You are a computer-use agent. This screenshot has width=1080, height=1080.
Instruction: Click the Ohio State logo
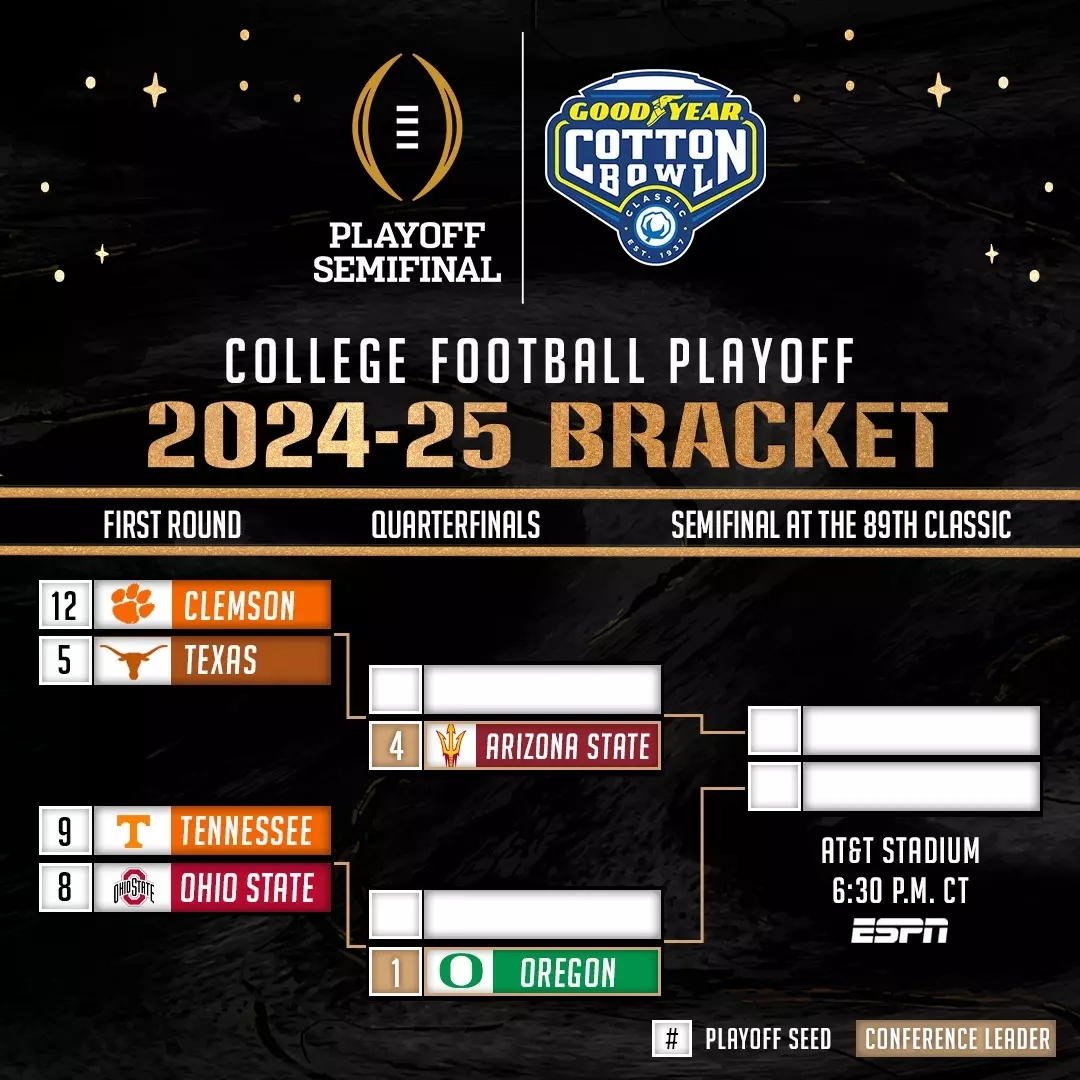click(133, 887)
